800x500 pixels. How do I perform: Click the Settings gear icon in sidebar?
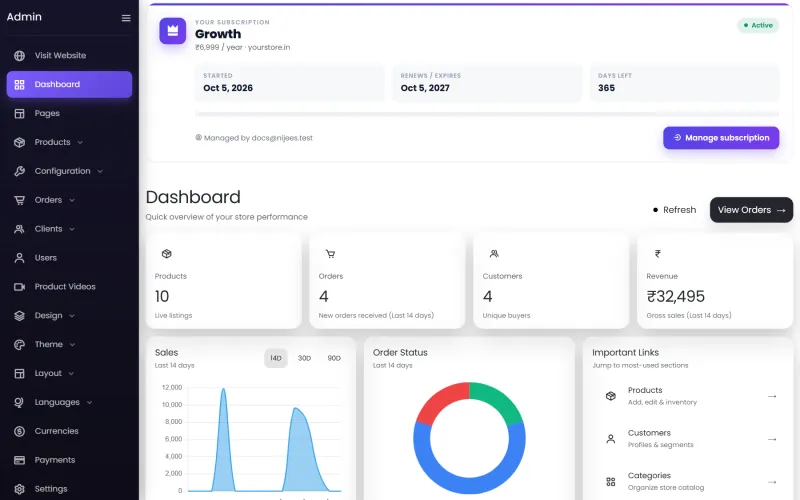coord(19,489)
